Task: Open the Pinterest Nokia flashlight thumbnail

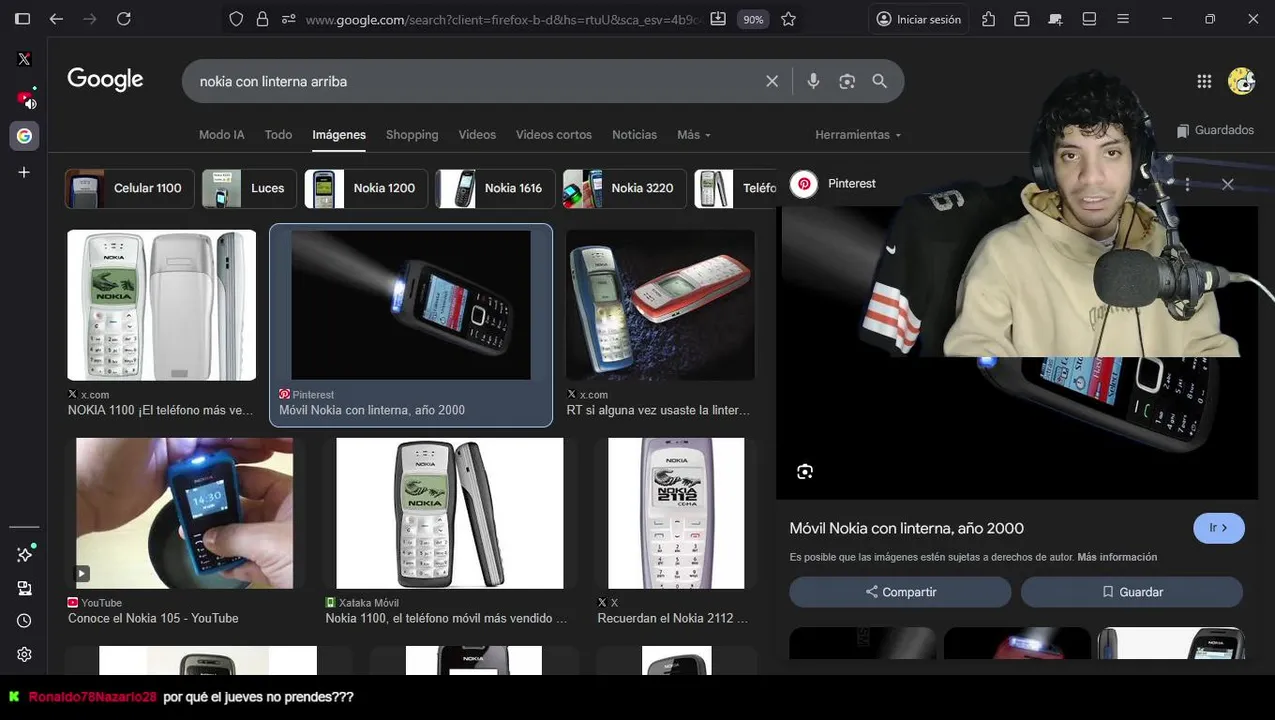Action: click(411, 305)
